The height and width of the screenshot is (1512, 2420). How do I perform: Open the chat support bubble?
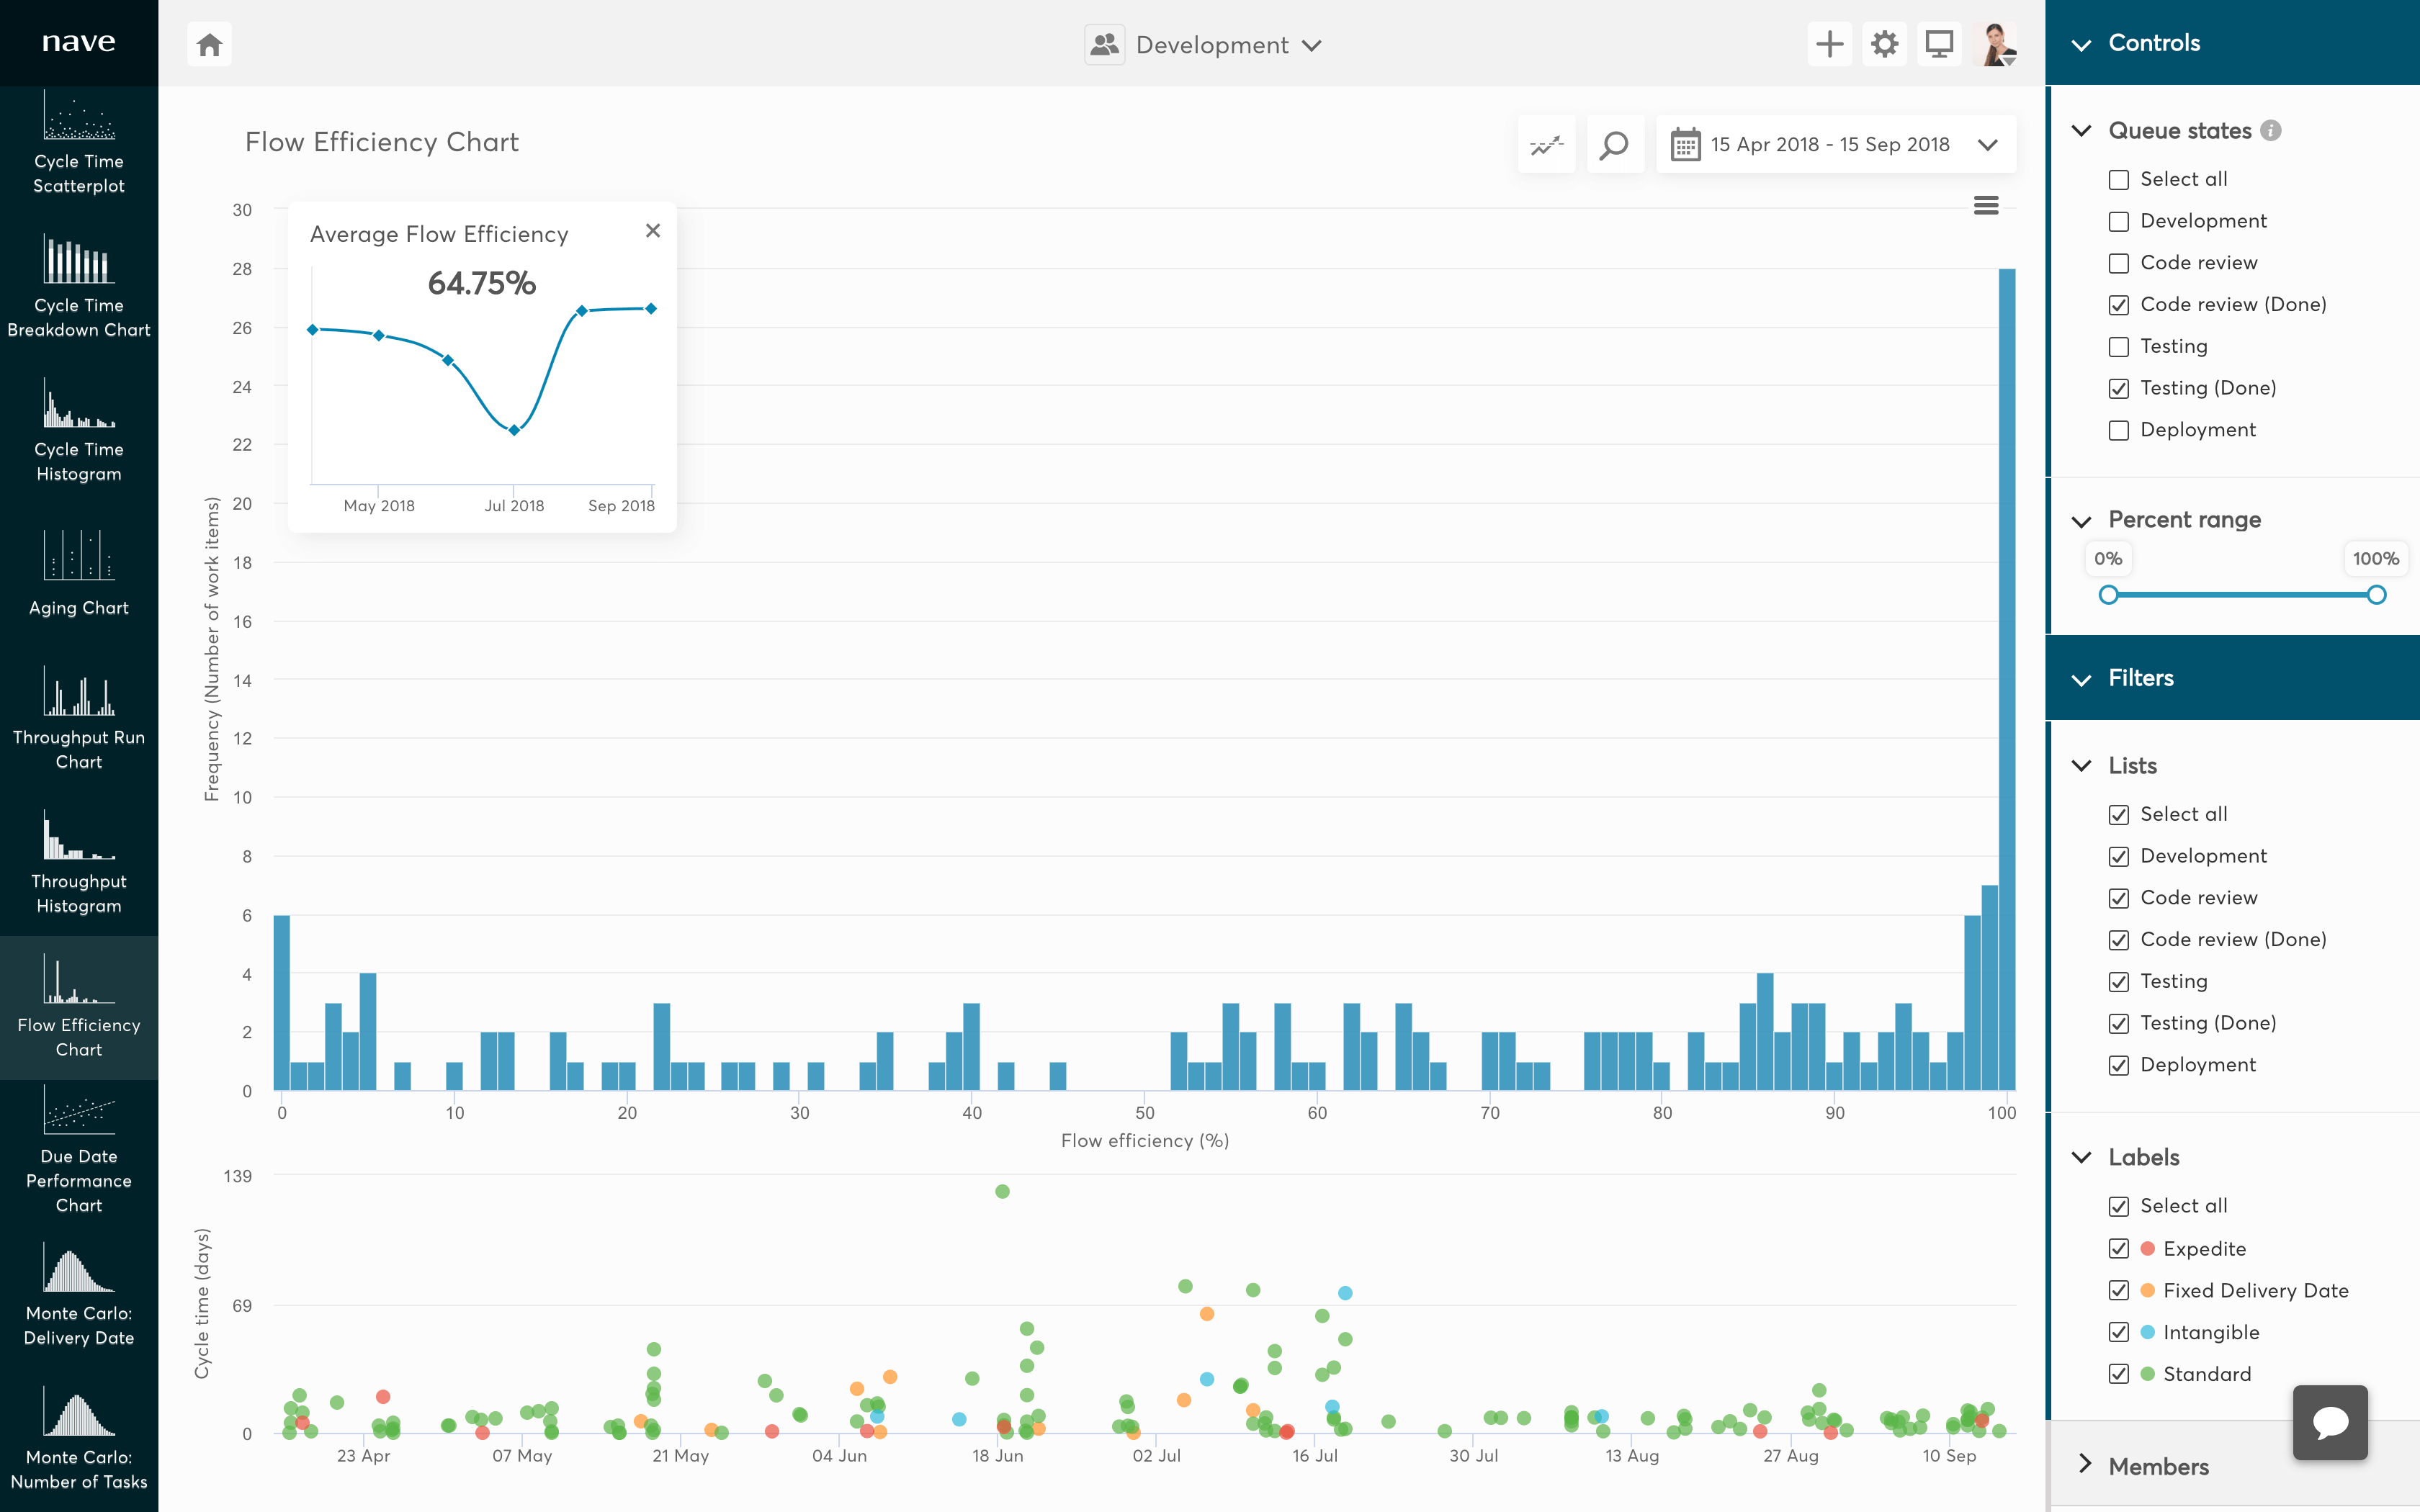2330,1421
